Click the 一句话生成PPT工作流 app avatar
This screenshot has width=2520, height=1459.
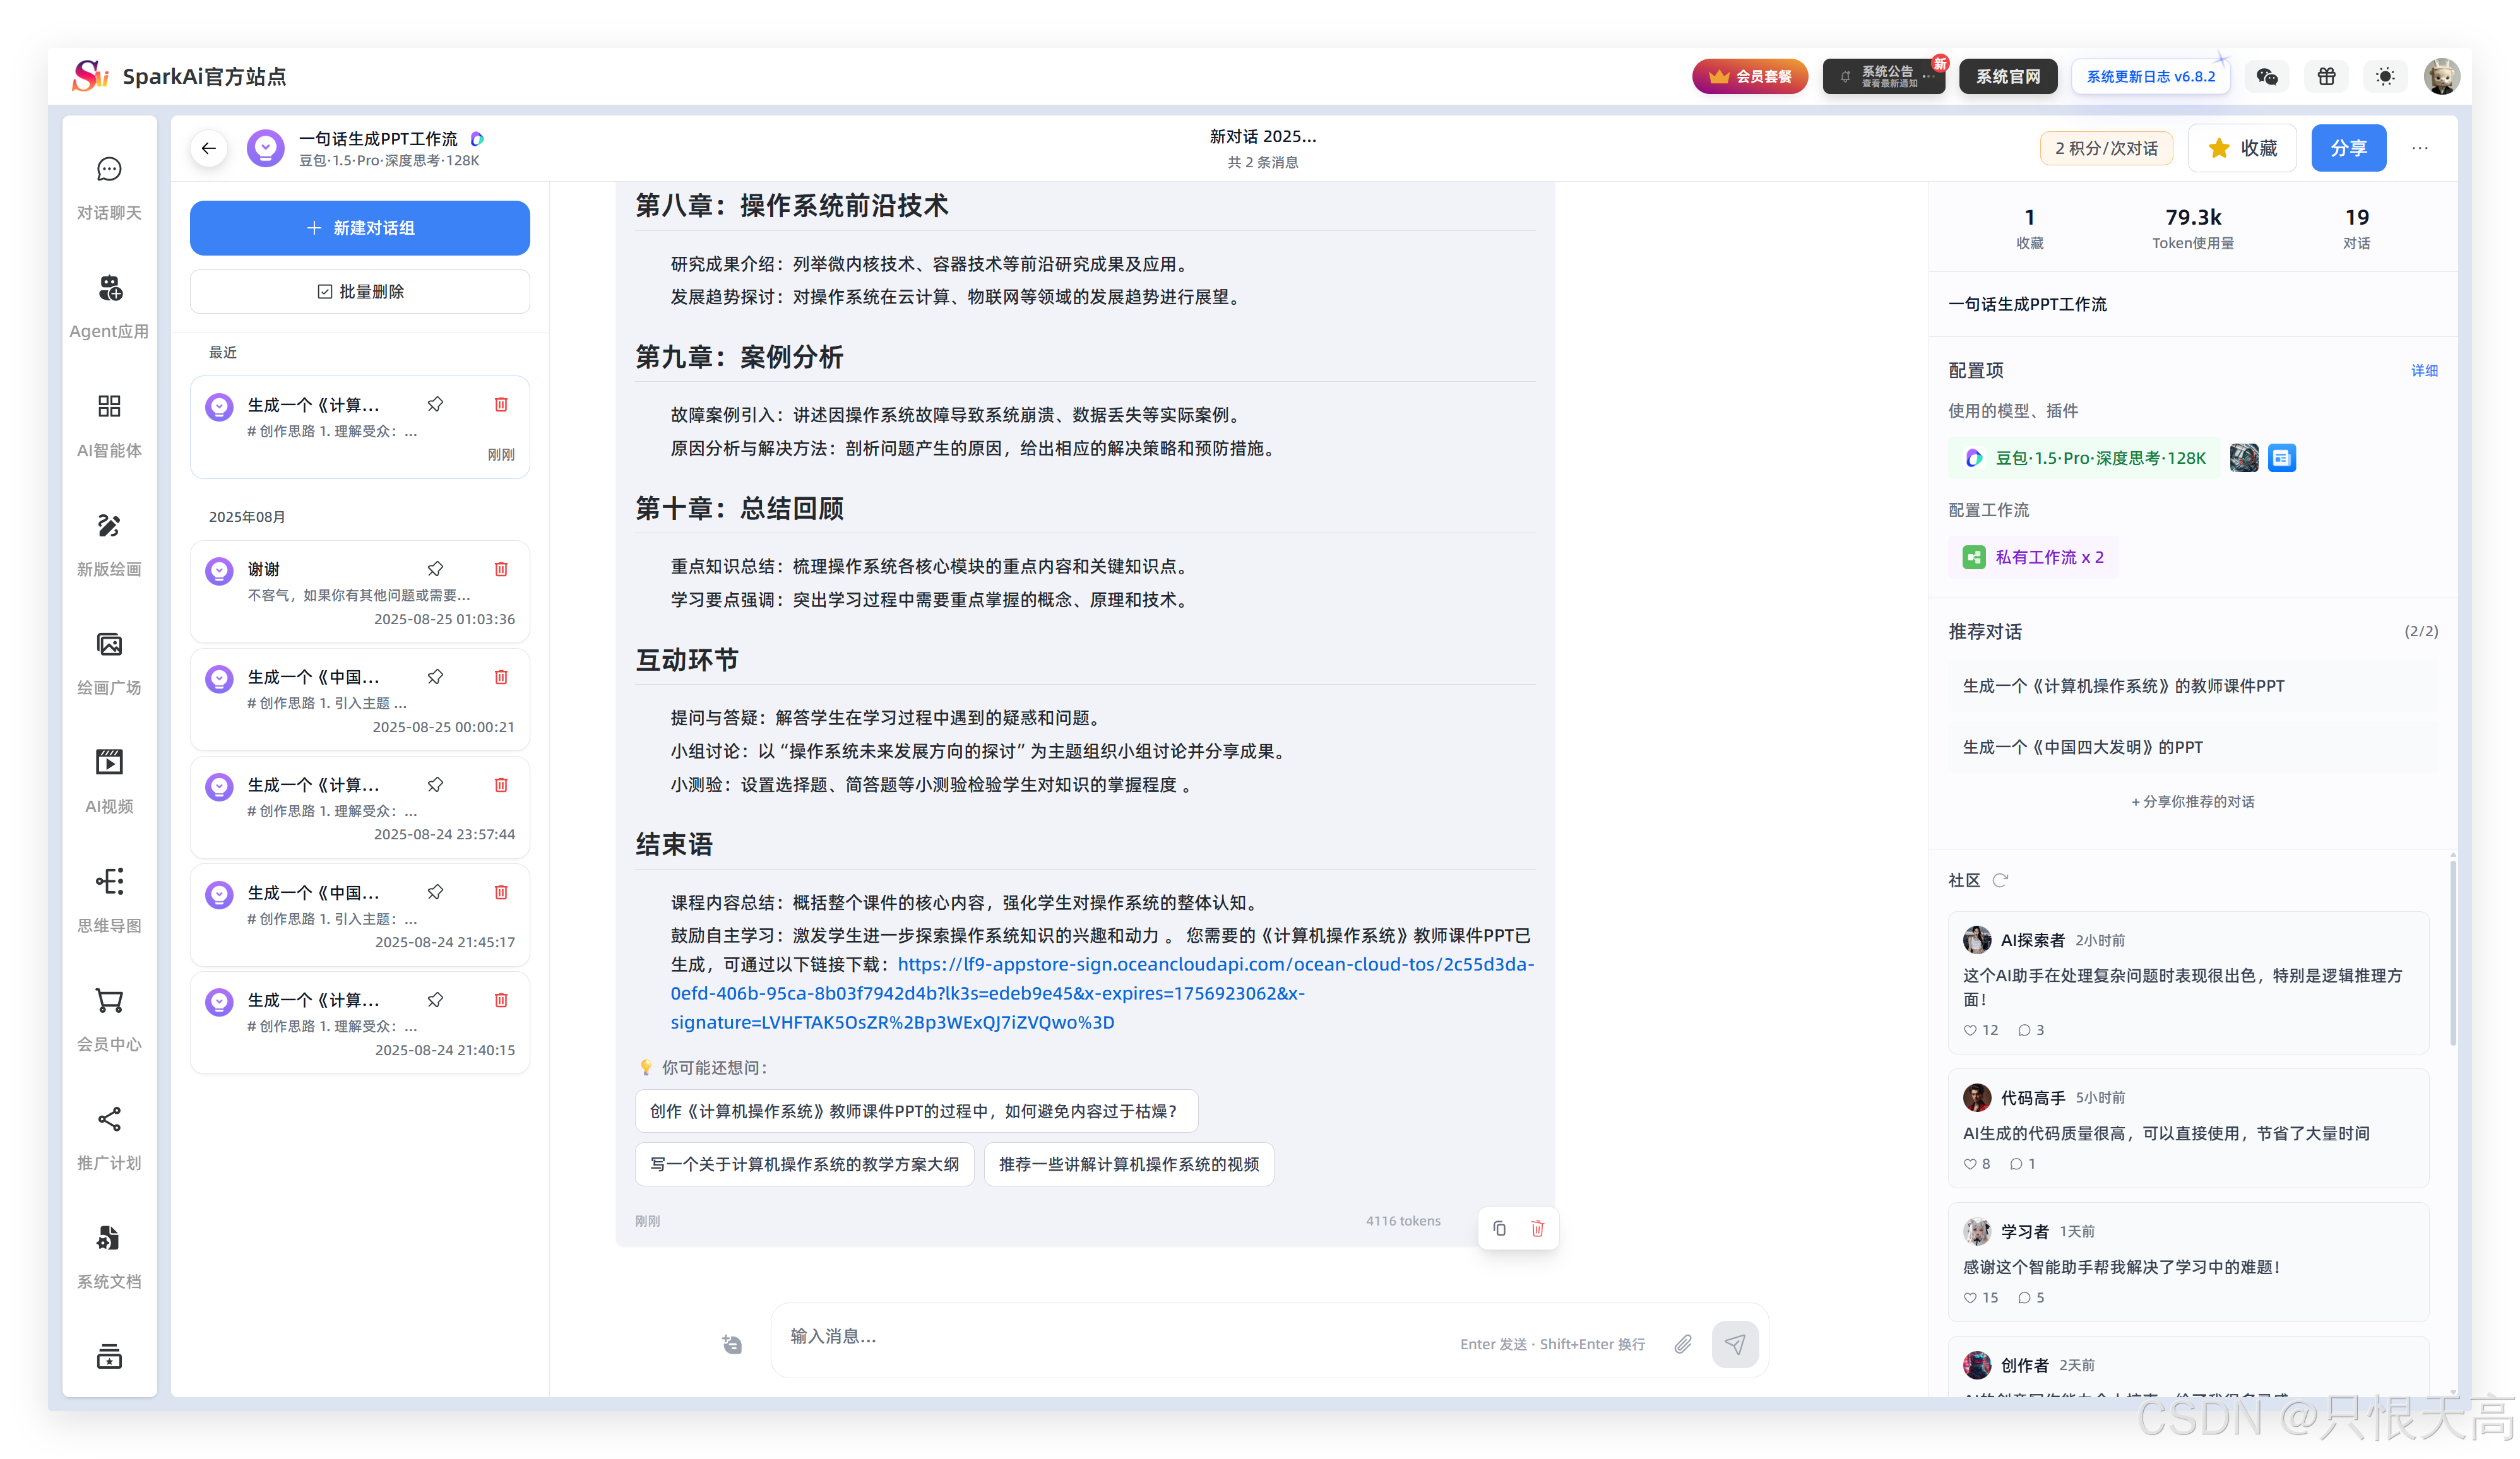click(265, 148)
